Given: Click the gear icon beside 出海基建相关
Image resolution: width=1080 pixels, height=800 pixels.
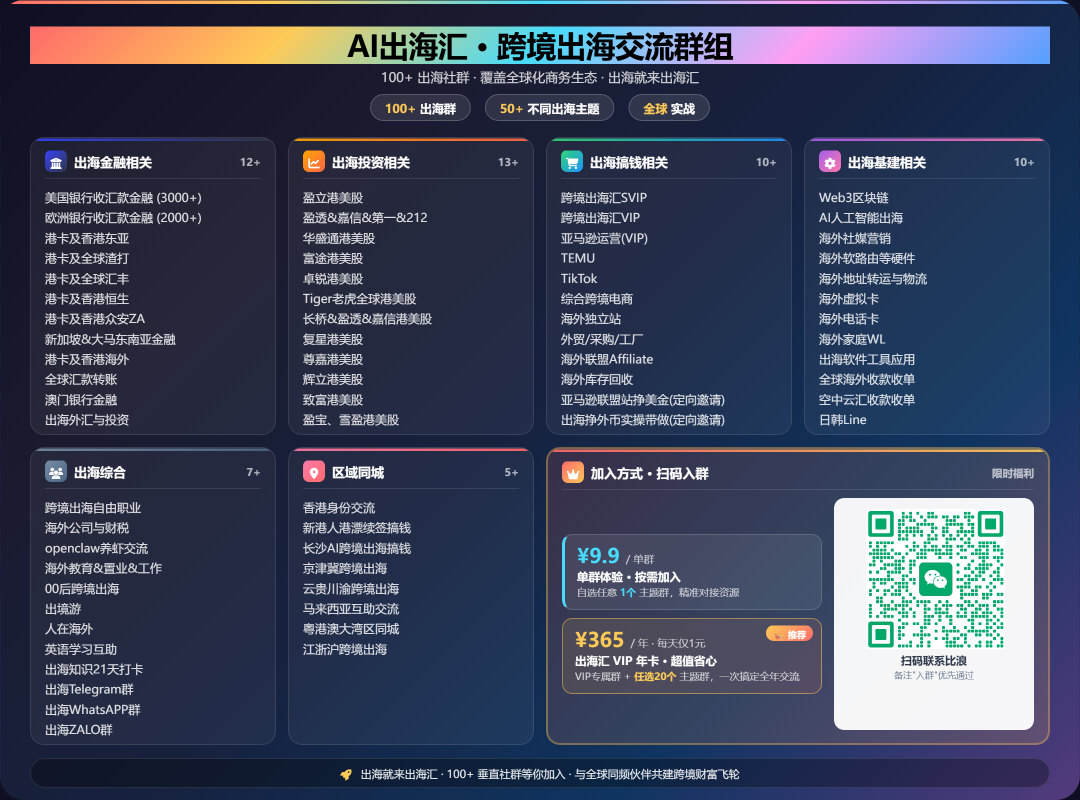Looking at the screenshot, I should coord(829,162).
